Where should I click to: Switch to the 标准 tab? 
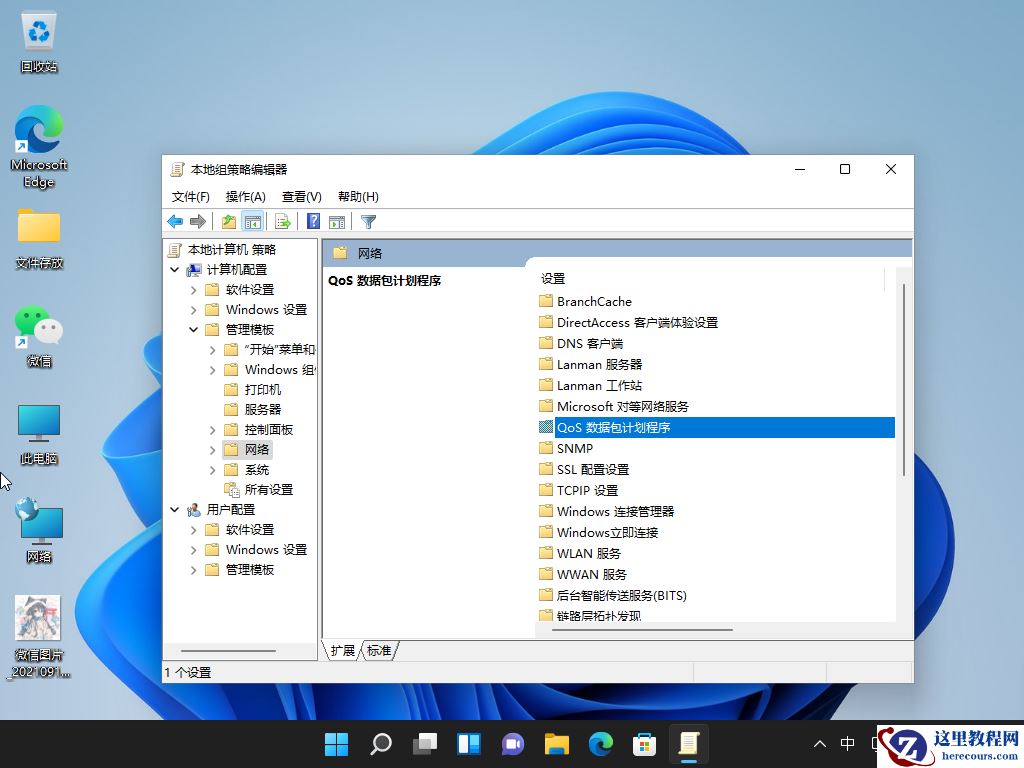pyautogui.click(x=380, y=650)
